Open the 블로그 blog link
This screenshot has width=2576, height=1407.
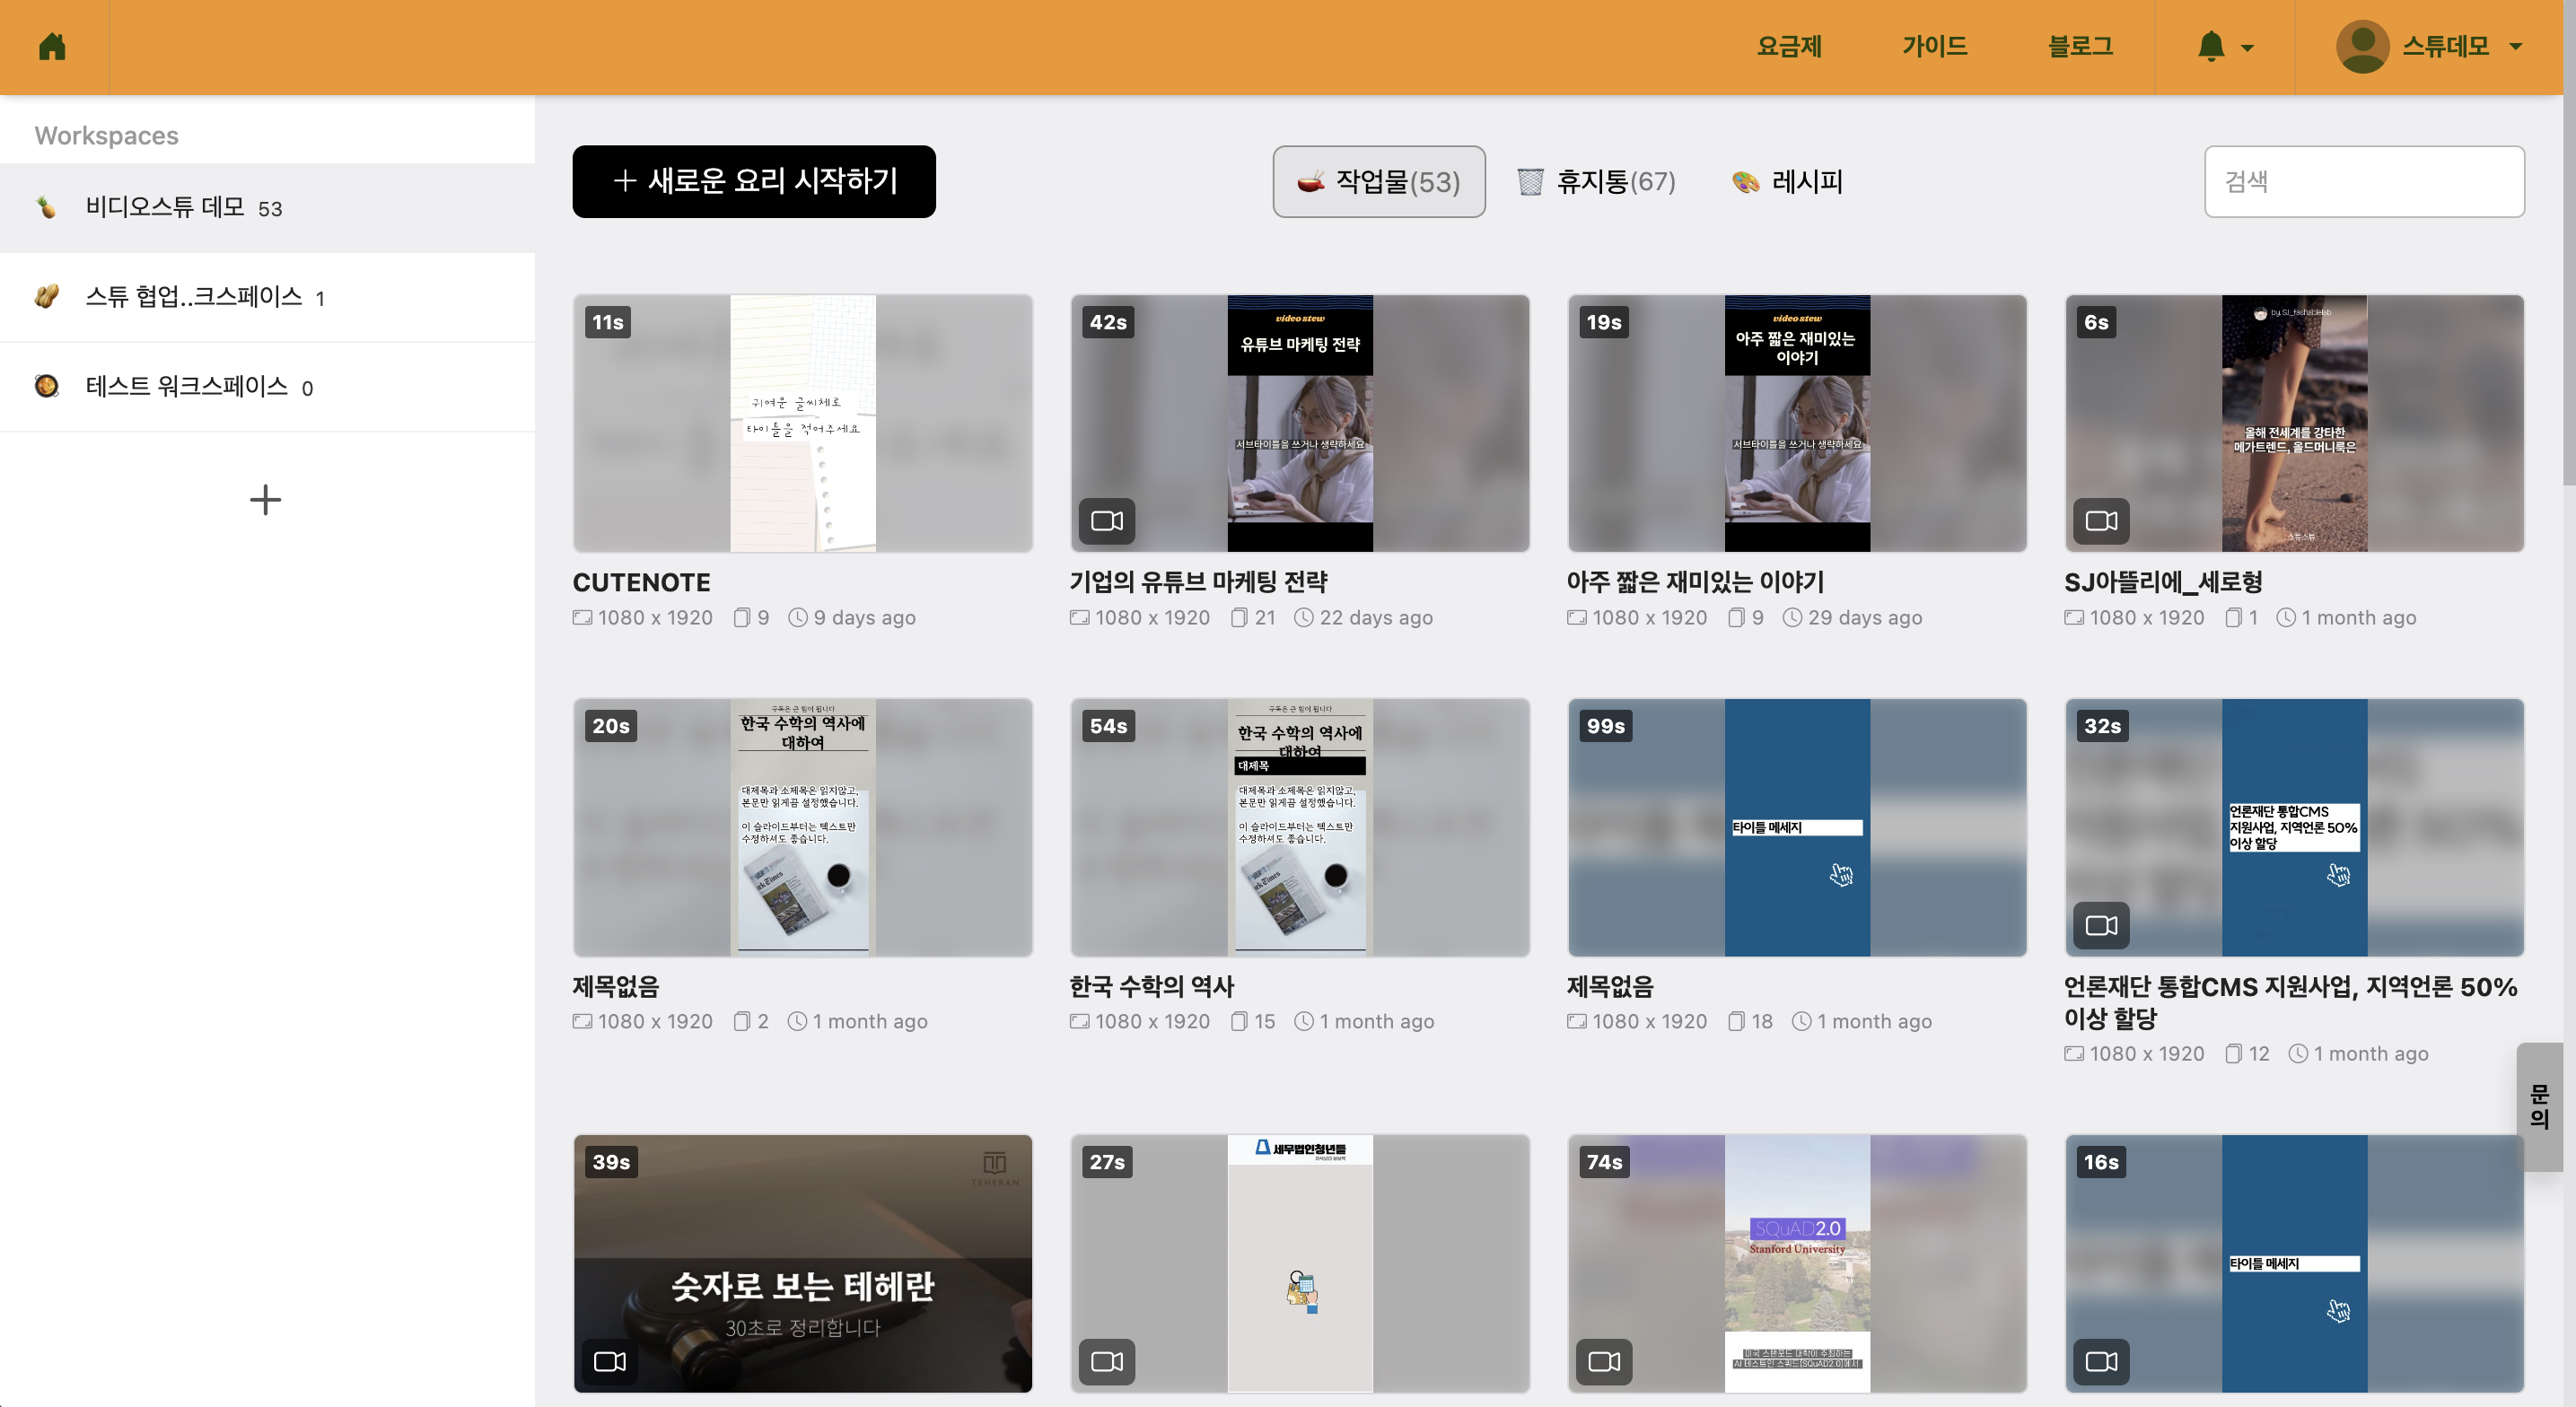click(x=2080, y=47)
